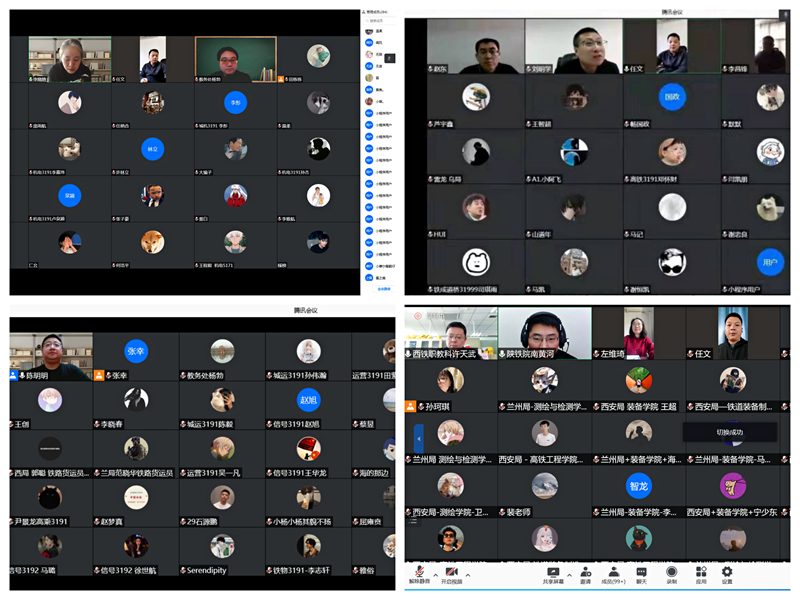Click the blue 国政 avatar tile
The width and height of the screenshot is (800, 600).
(672, 98)
